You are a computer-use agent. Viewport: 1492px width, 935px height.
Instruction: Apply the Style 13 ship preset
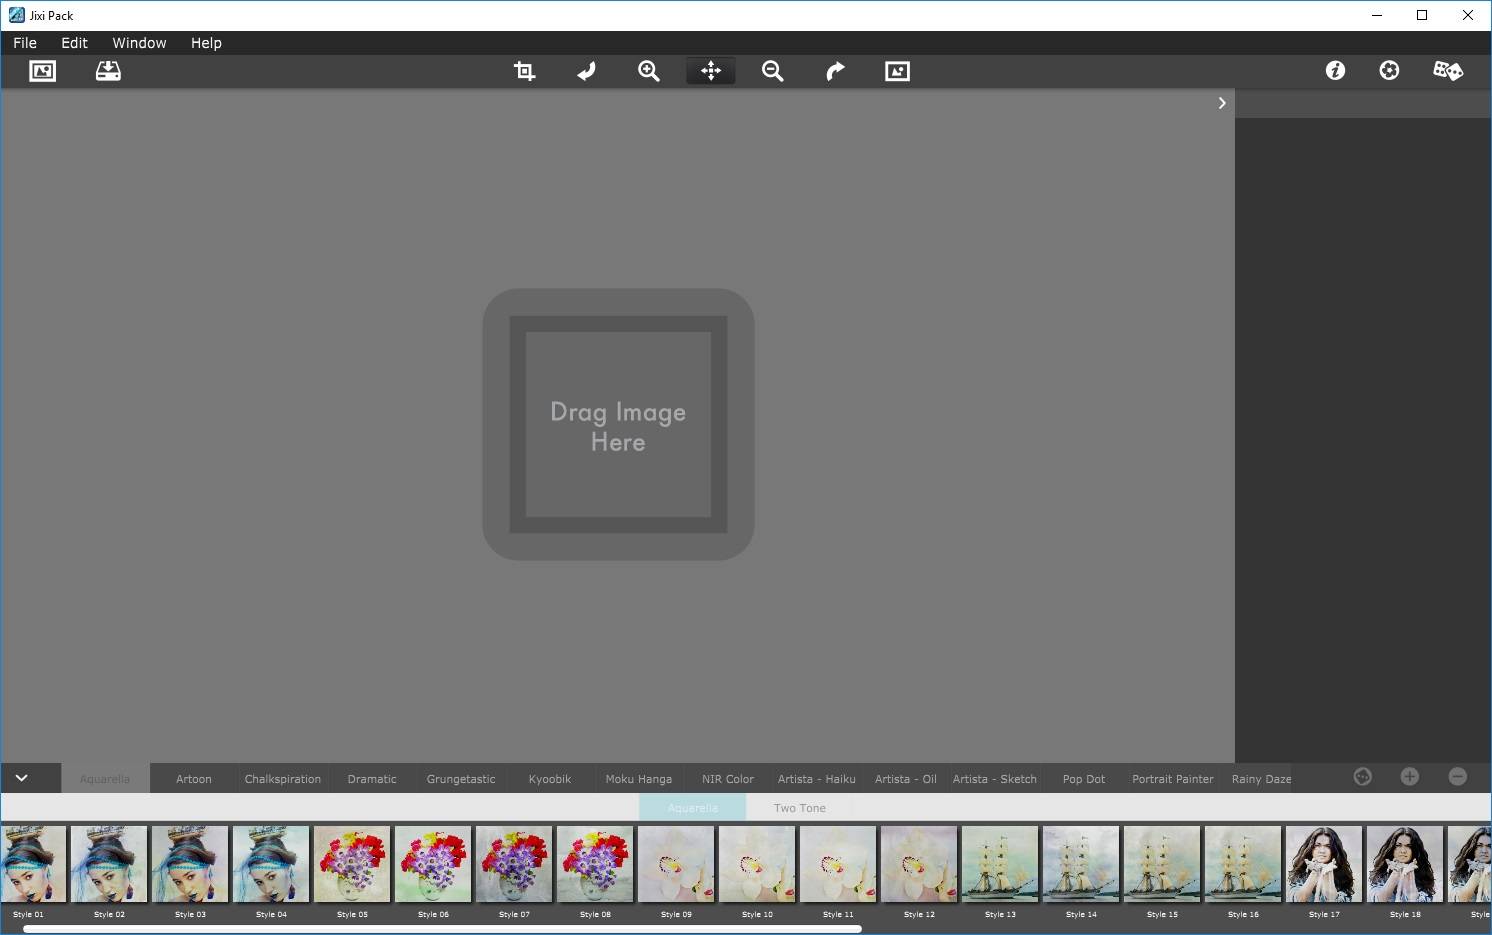tap(1000, 864)
